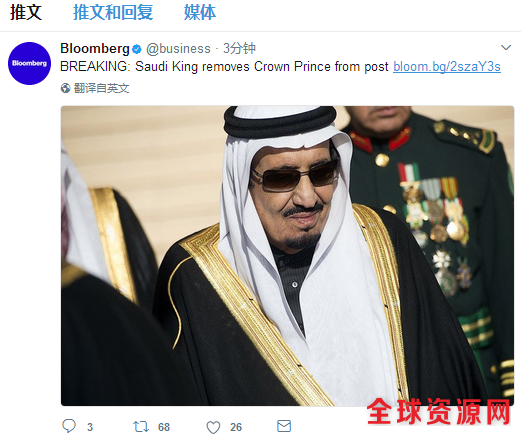The height and width of the screenshot is (436, 521).
Task: Retweet the Bloomberg post
Action: pos(141,427)
